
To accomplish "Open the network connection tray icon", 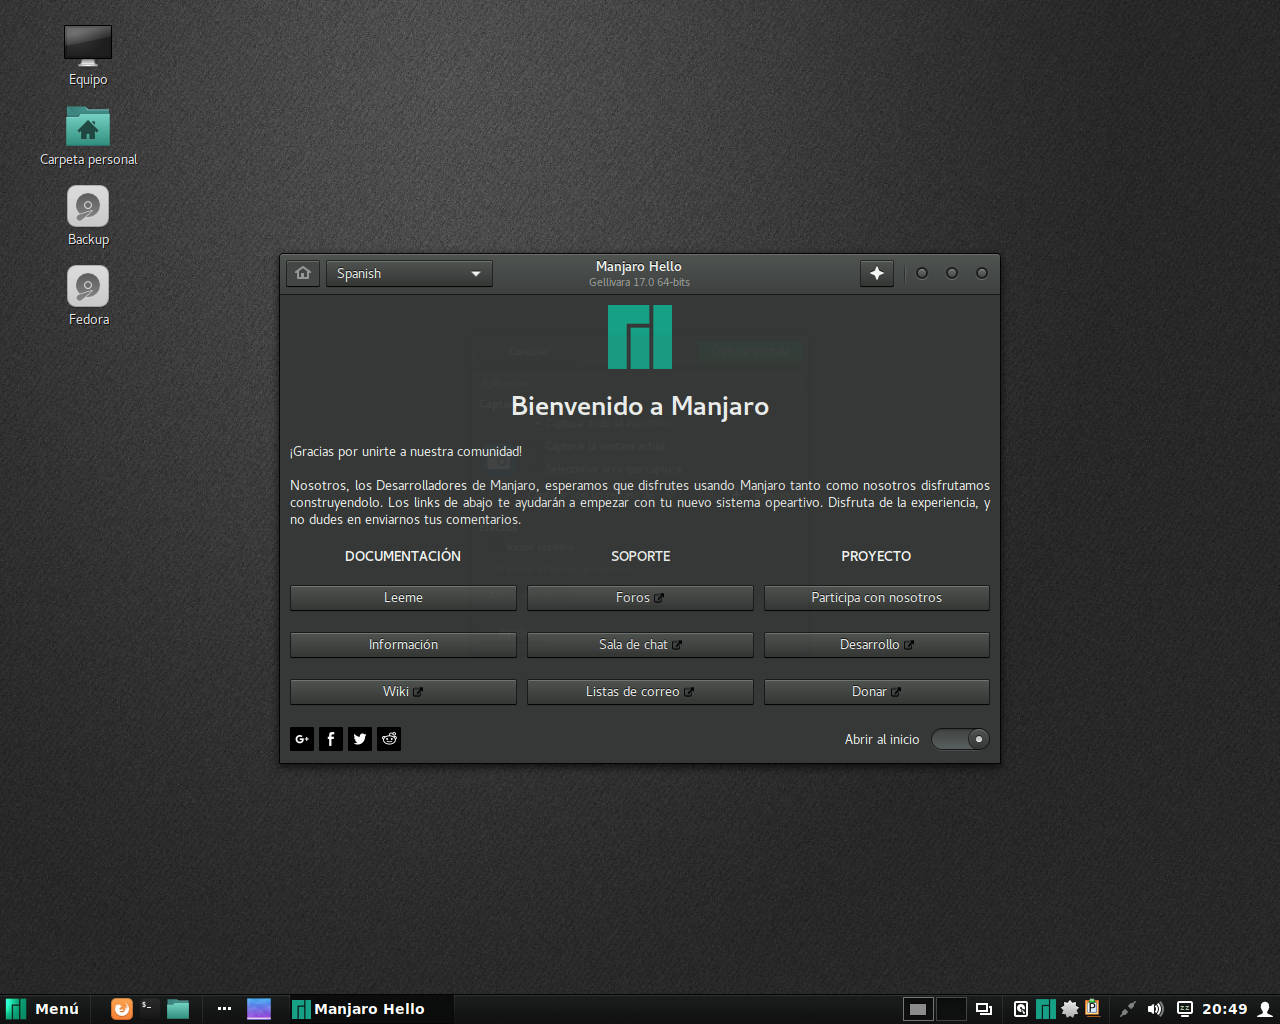I will coord(1127,1009).
